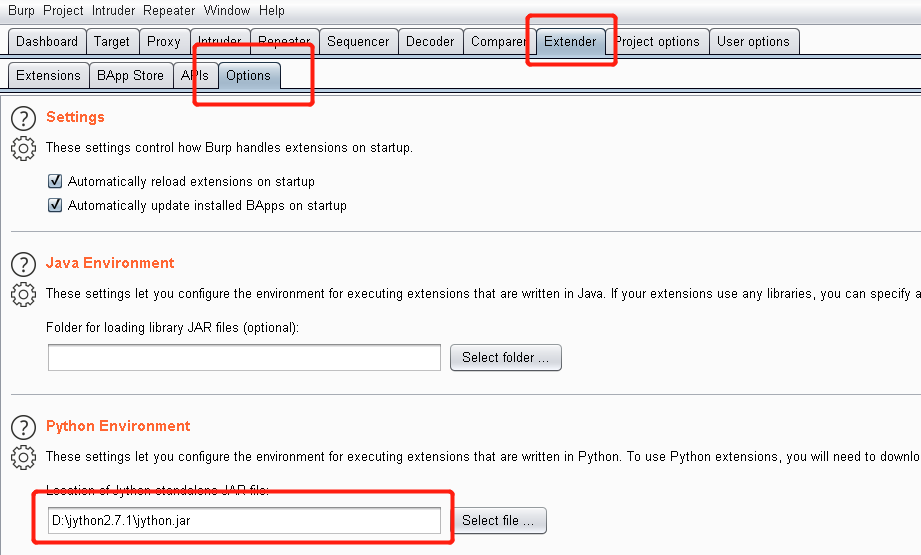Switch to the Dashboard tab

point(47,42)
